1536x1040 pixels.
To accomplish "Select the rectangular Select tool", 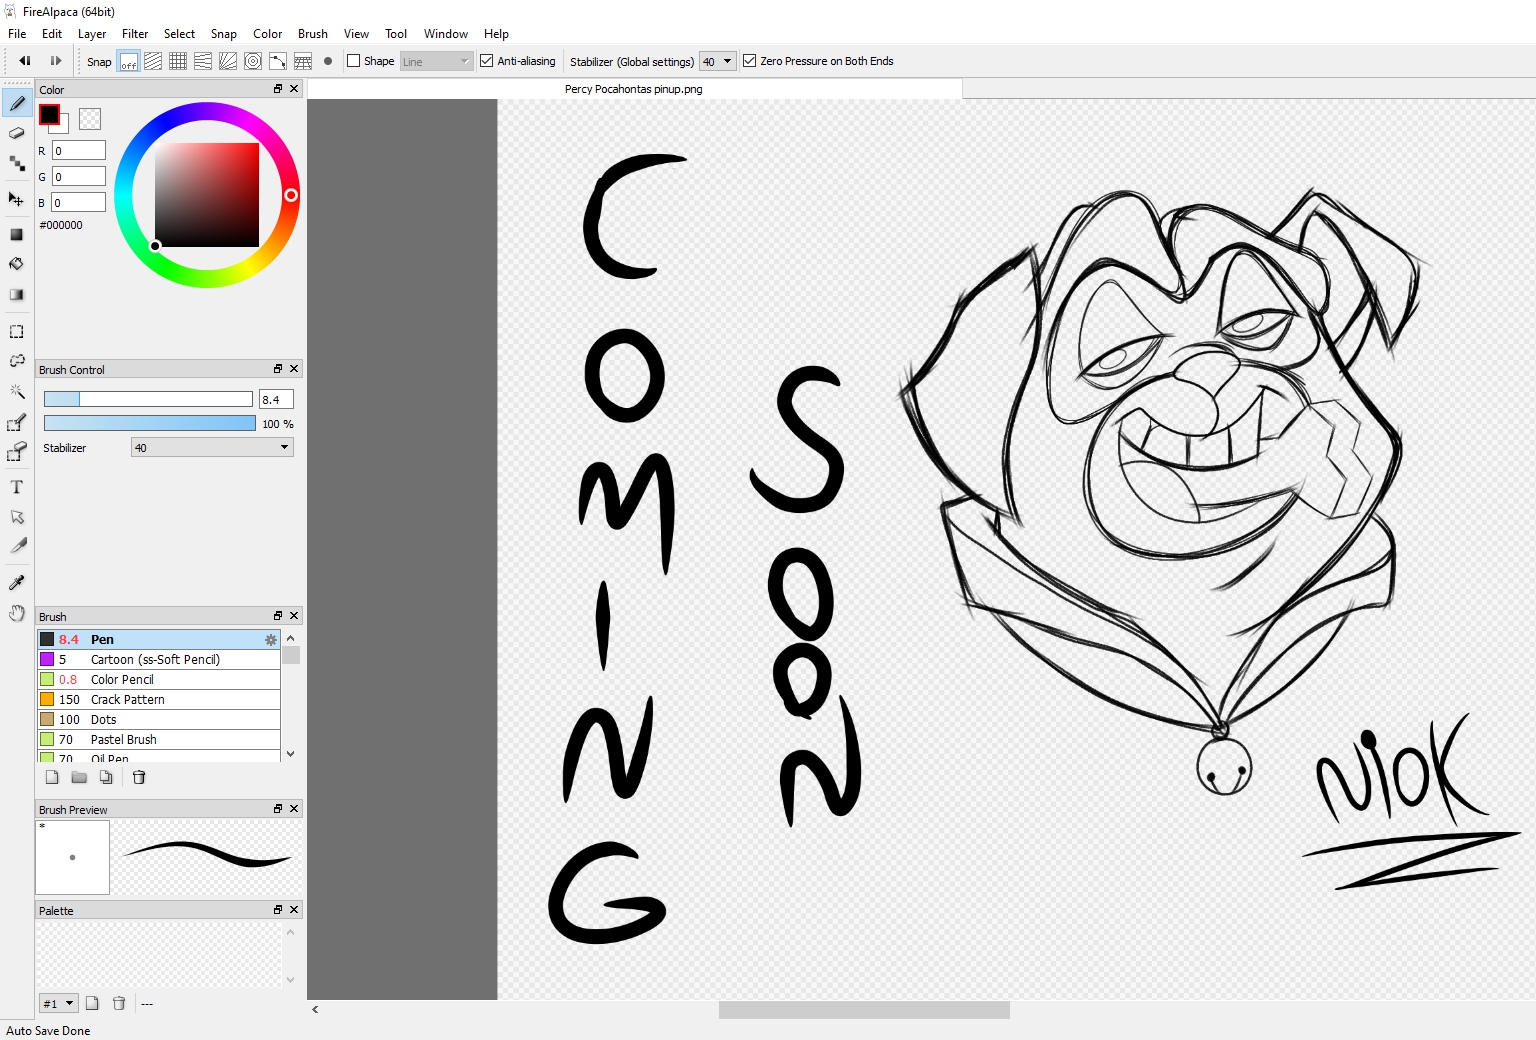I will [17, 331].
